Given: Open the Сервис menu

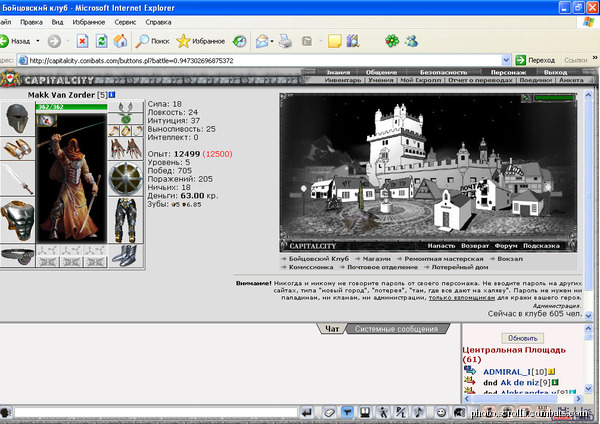Looking at the screenshot, I should pos(125,22).
